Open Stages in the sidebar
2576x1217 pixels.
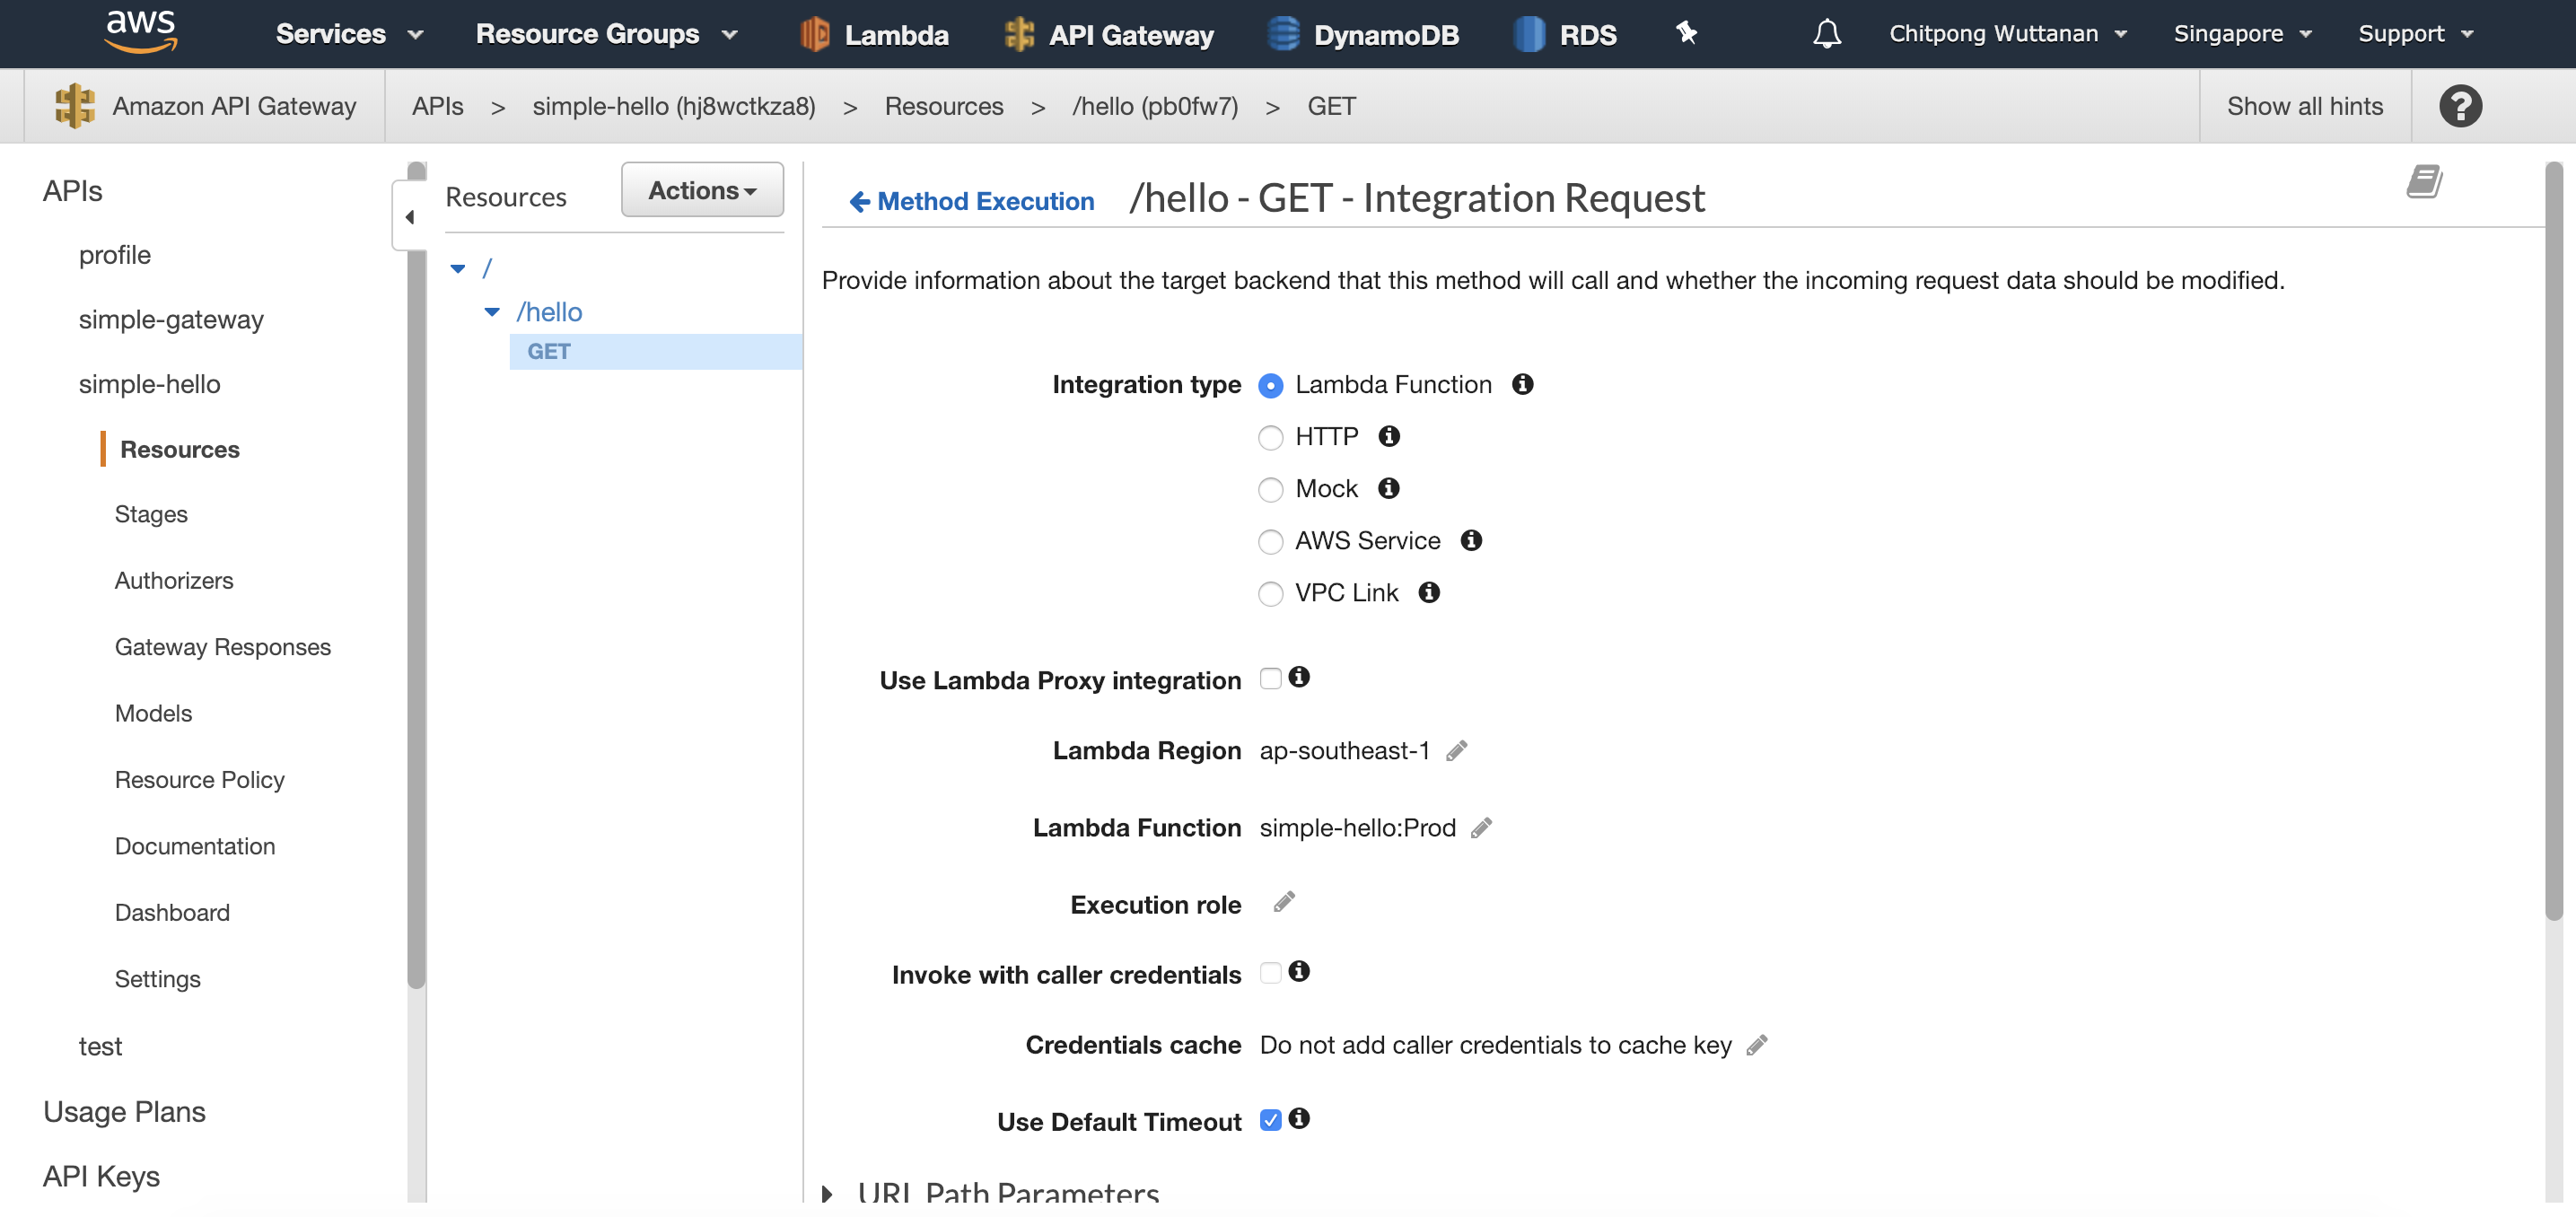pos(151,514)
